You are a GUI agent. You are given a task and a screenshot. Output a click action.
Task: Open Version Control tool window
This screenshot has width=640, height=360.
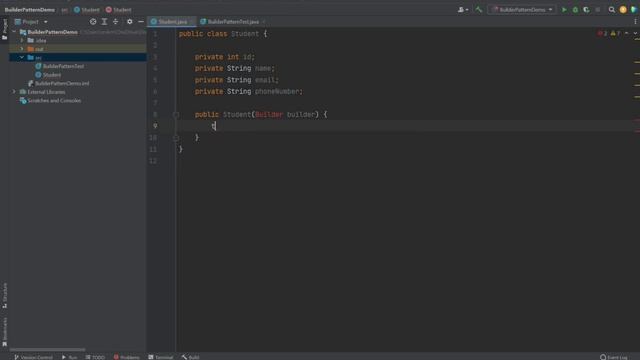33,357
